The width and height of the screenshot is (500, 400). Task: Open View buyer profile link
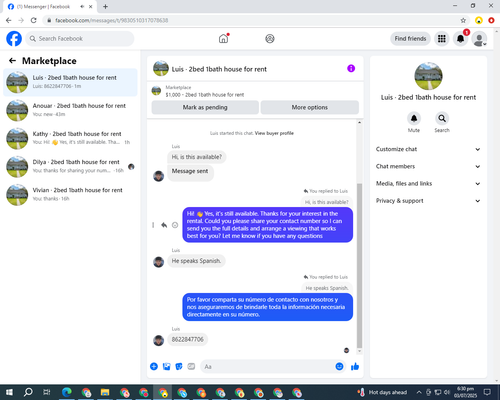pos(274,133)
